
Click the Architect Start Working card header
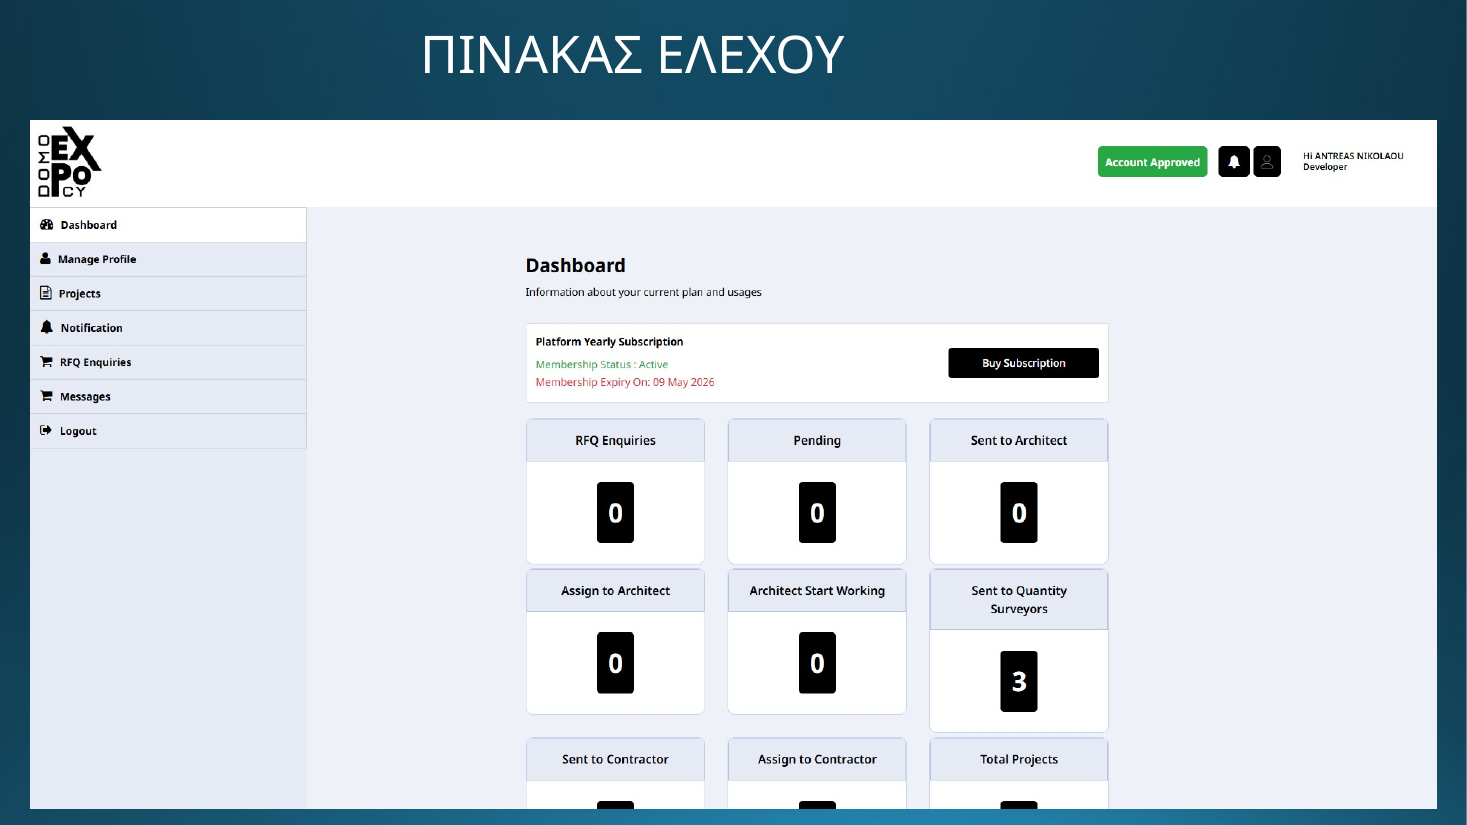click(817, 591)
